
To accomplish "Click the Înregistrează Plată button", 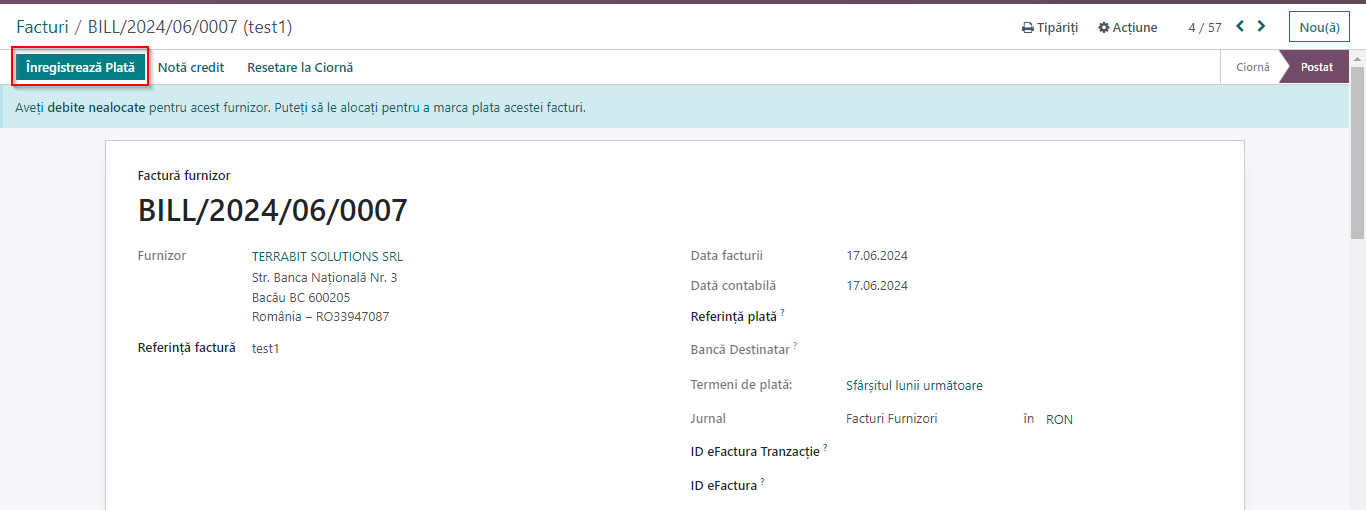I will (80, 67).
